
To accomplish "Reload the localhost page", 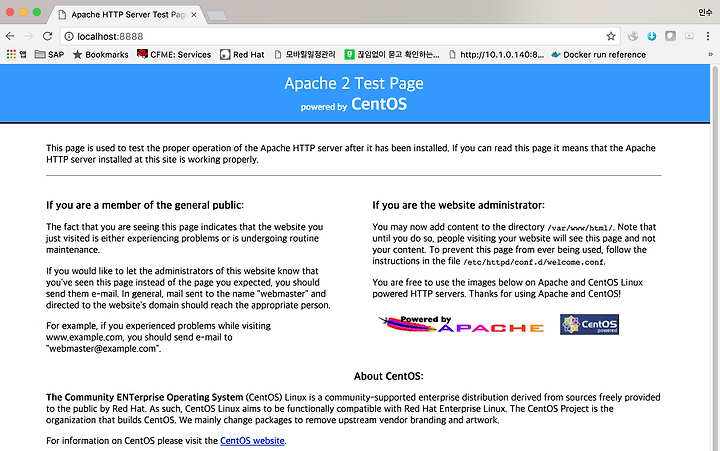I will click(x=47, y=36).
